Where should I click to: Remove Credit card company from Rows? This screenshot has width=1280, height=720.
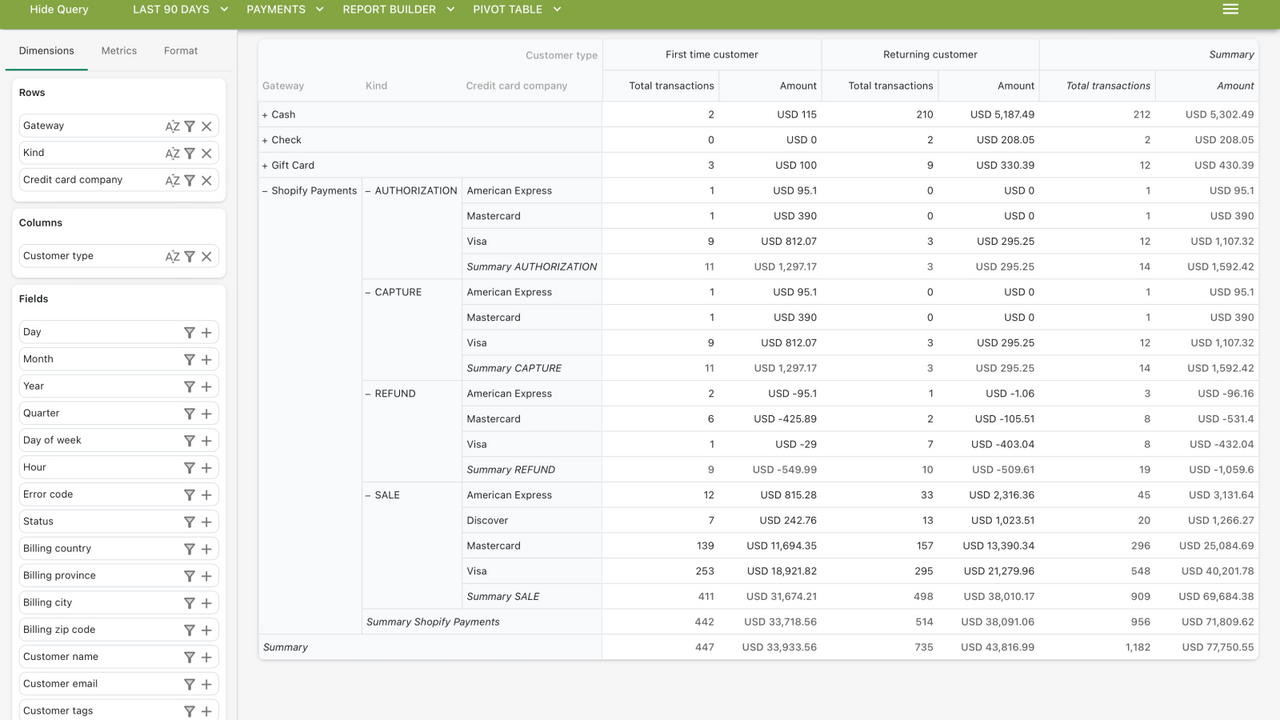206,179
